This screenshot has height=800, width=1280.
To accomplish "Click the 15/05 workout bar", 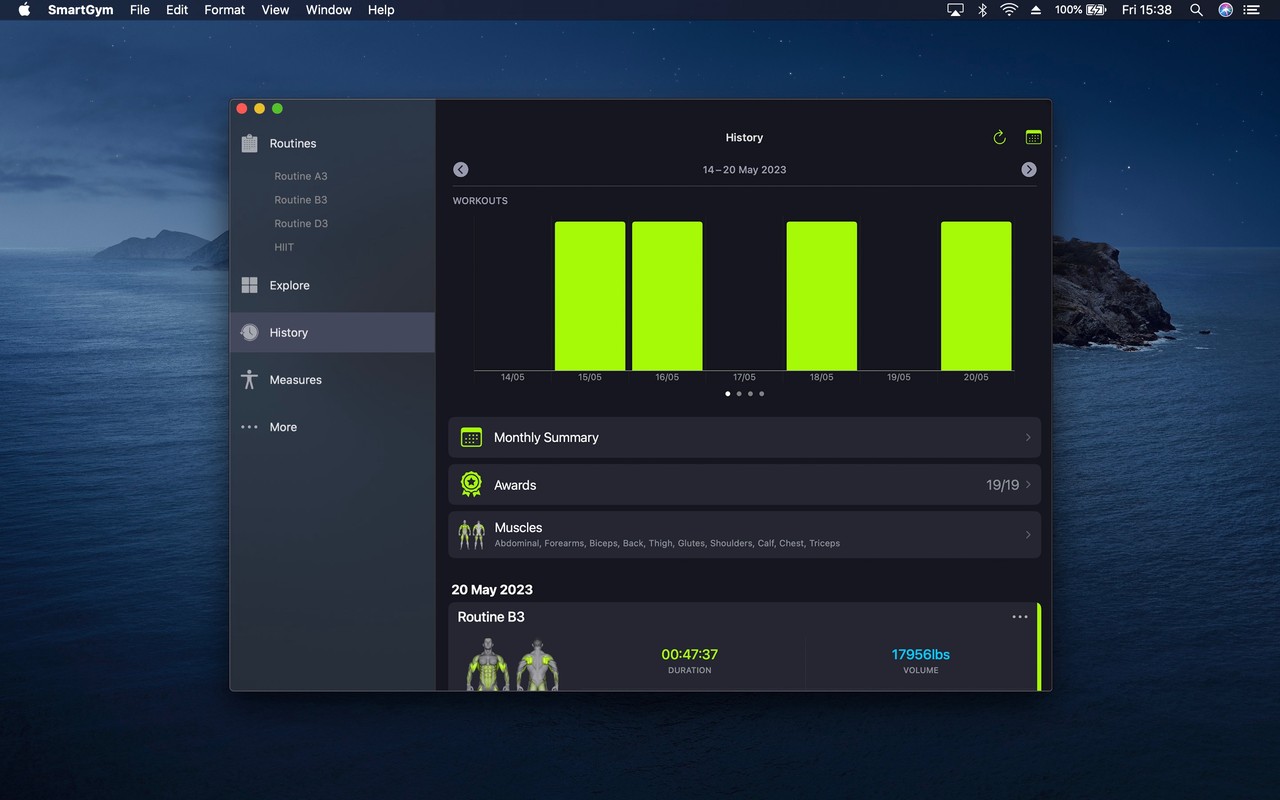I will coord(590,296).
